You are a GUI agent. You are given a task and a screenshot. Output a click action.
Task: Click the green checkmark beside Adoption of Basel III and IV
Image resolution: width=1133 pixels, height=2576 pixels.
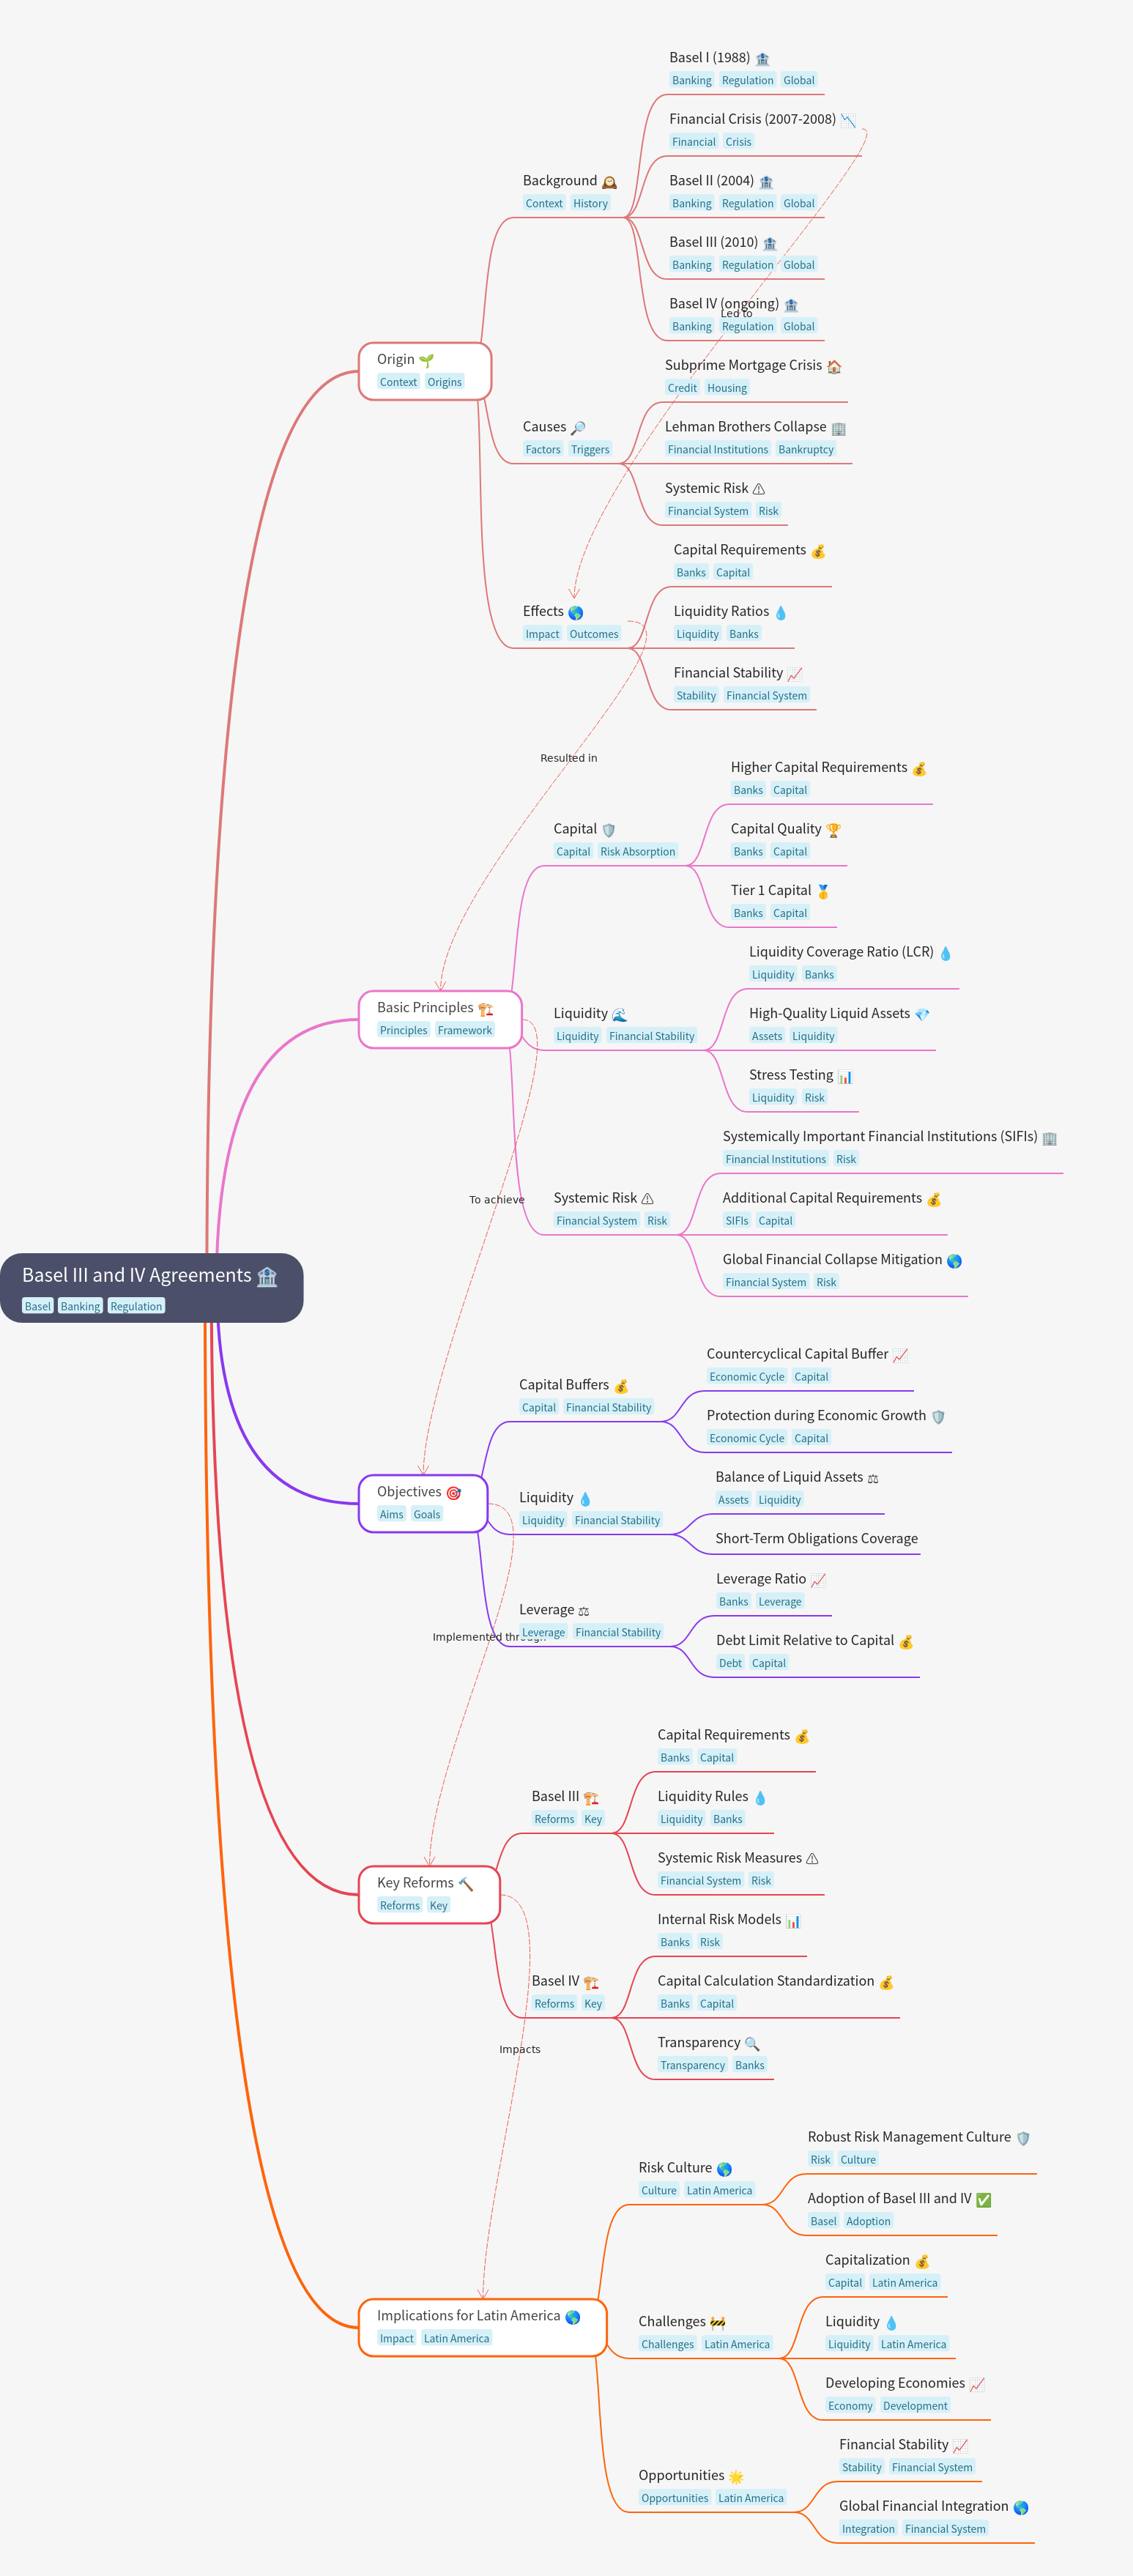984,2200
